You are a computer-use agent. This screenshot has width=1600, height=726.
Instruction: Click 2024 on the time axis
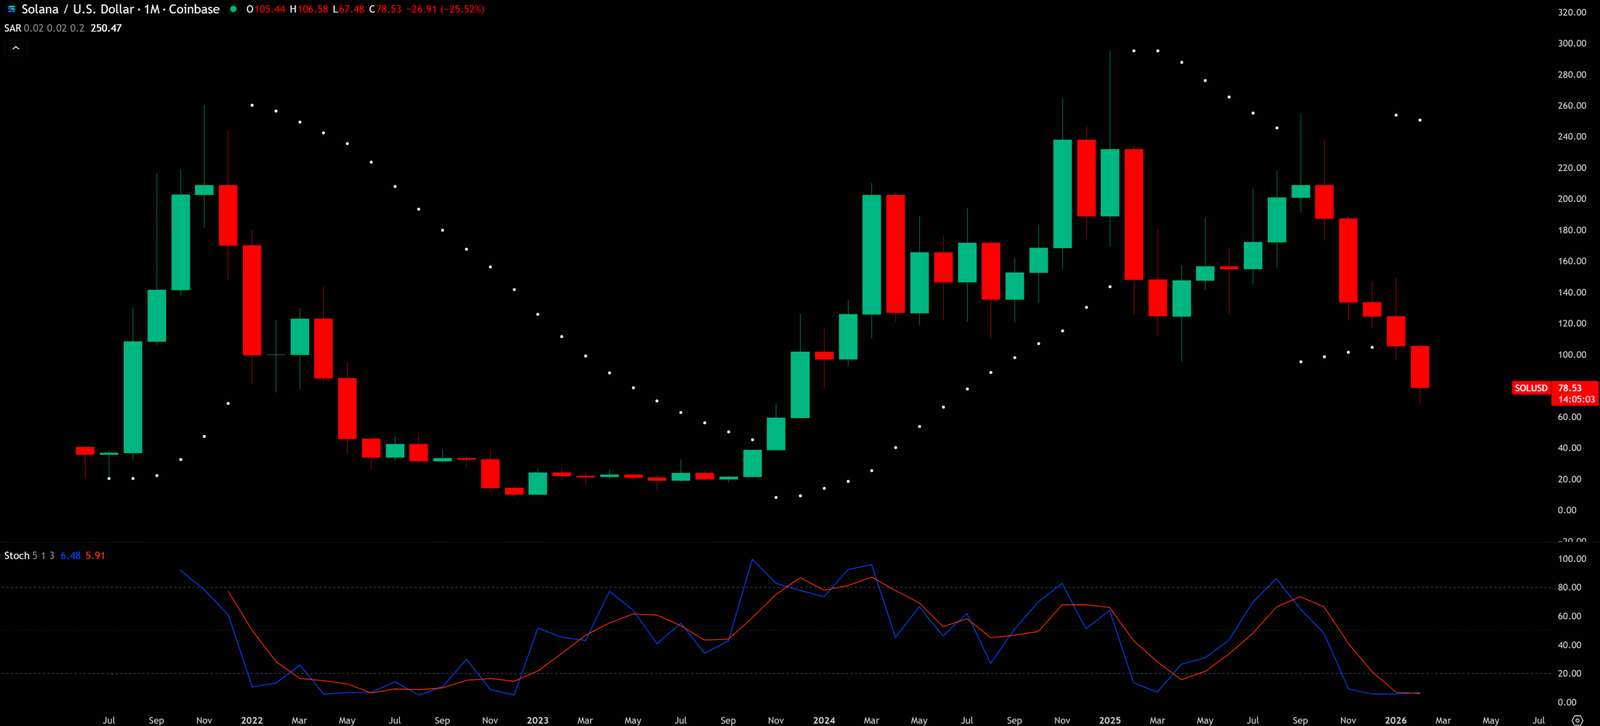[823, 720]
